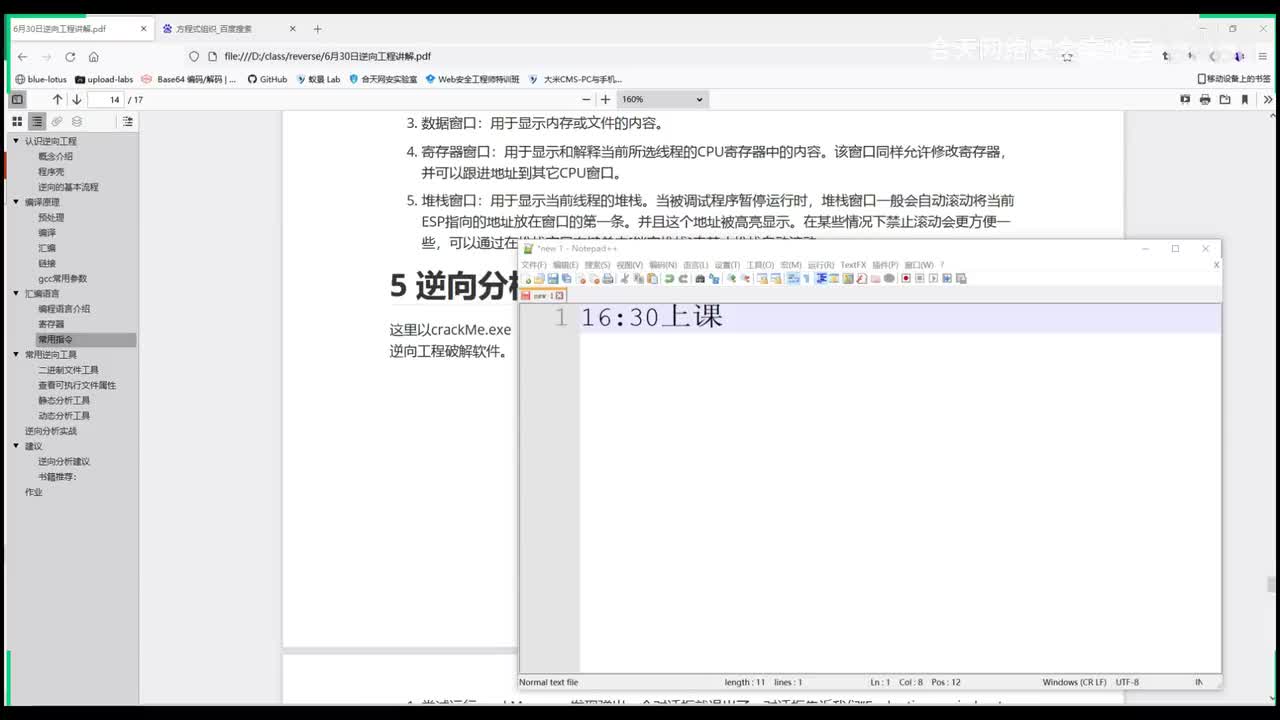Show layers view in PDF sidebar
The height and width of the screenshot is (720, 1280).
(77, 121)
